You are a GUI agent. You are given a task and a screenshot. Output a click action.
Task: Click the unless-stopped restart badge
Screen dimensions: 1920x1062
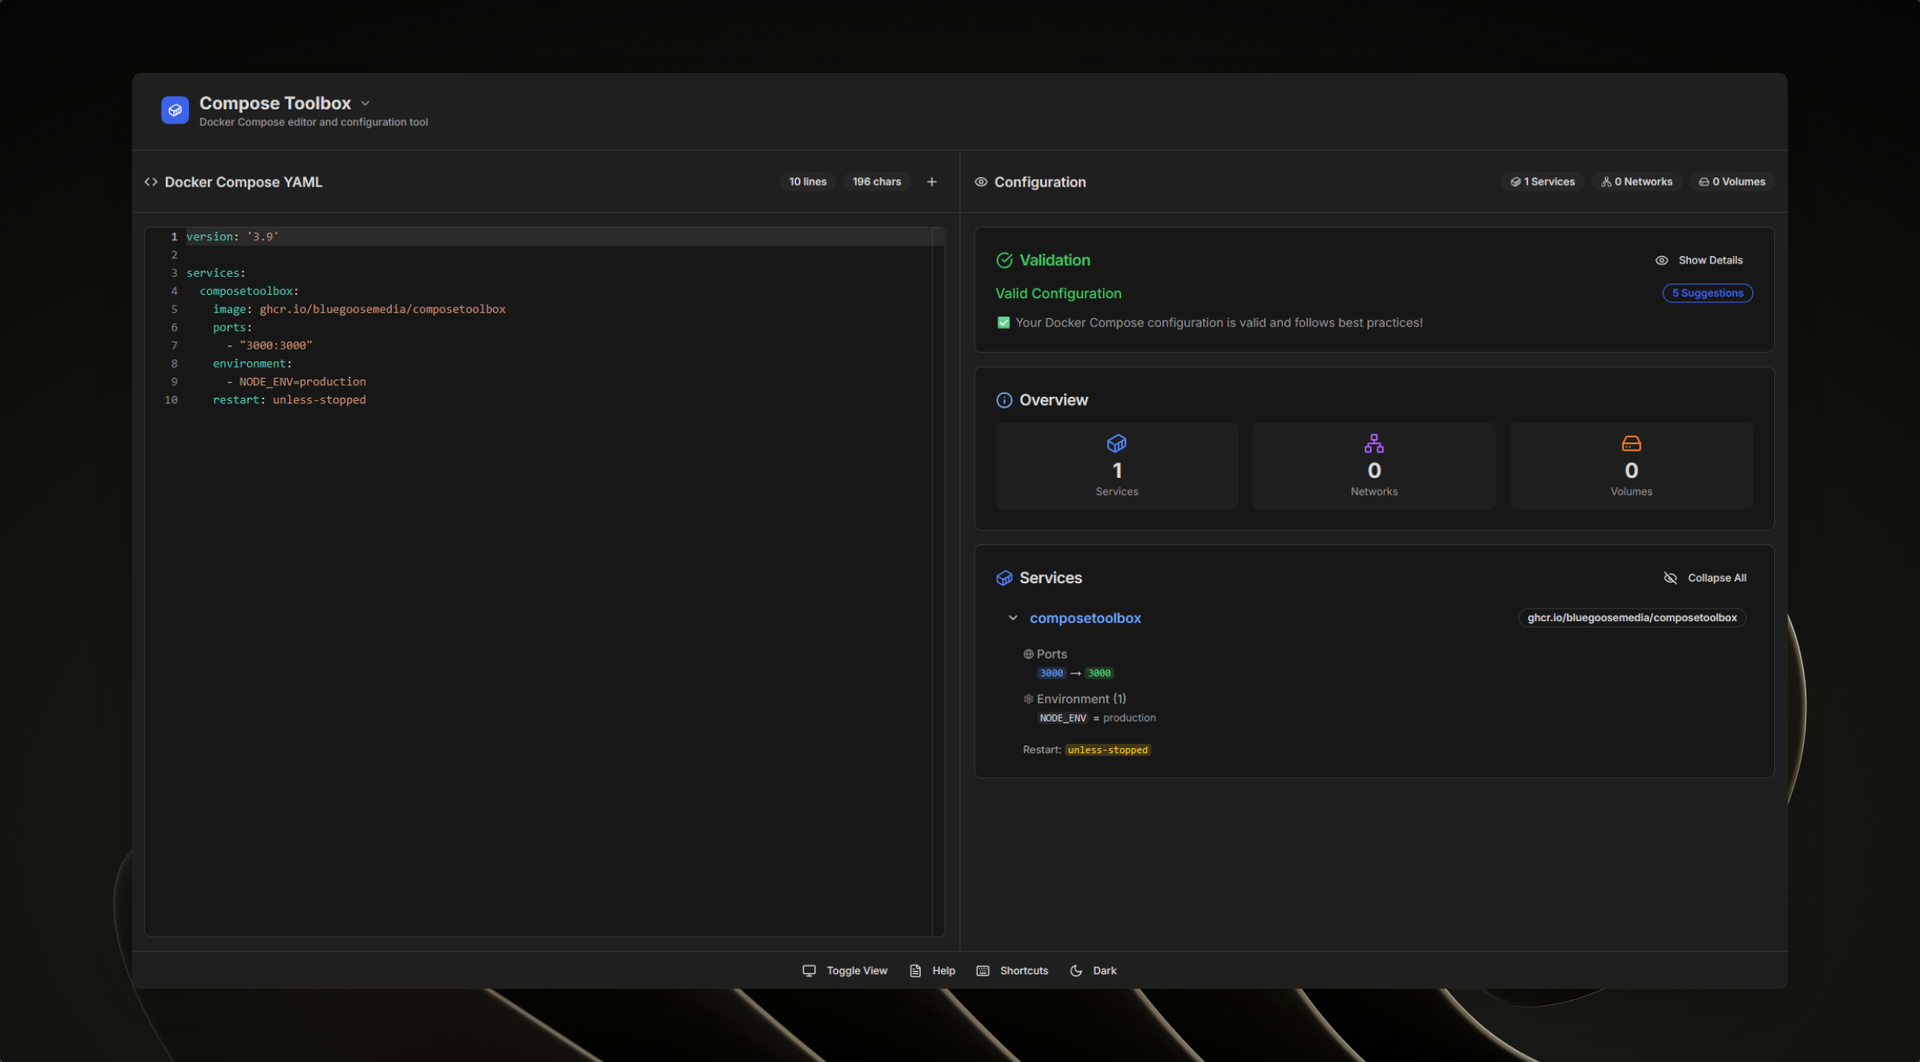click(x=1108, y=750)
